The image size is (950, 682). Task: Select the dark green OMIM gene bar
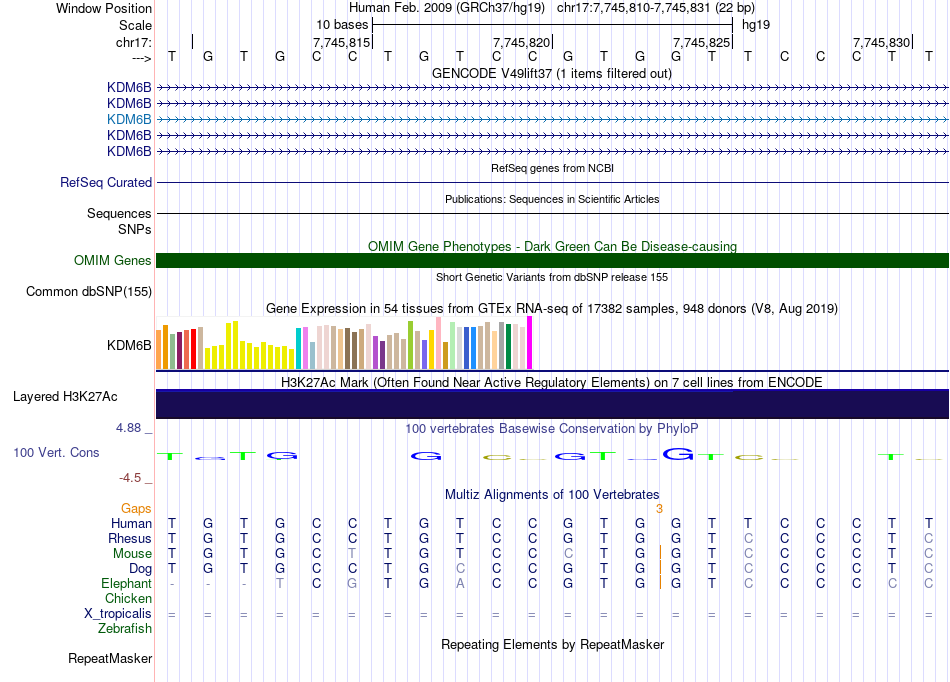coord(552,261)
